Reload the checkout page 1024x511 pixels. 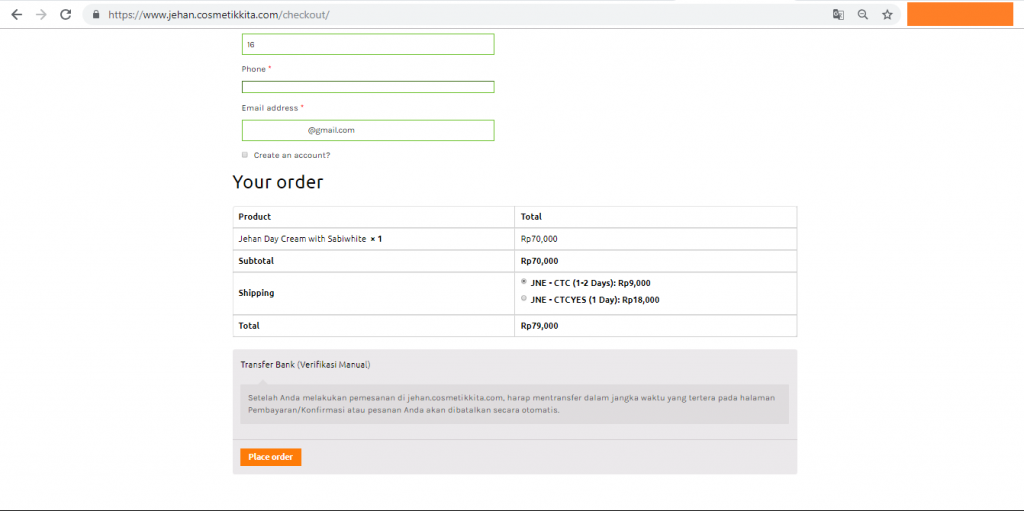pyautogui.click(x=65, y=14)
